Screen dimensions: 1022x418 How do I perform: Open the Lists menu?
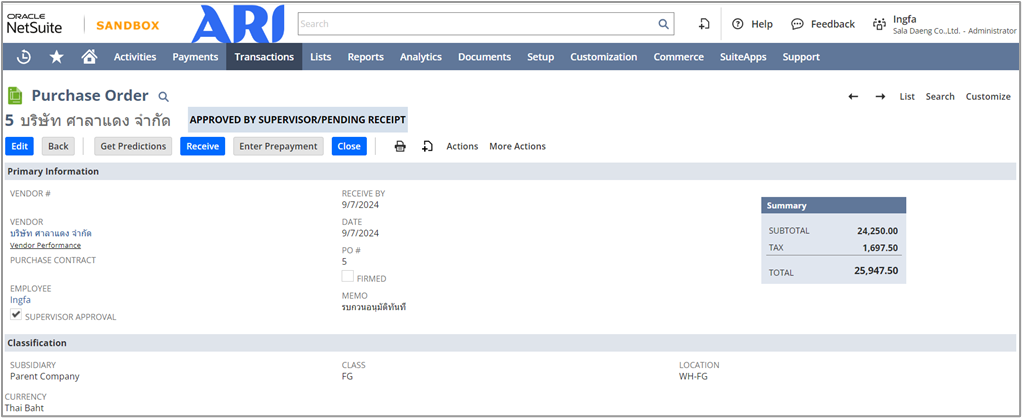coord(321,57)
